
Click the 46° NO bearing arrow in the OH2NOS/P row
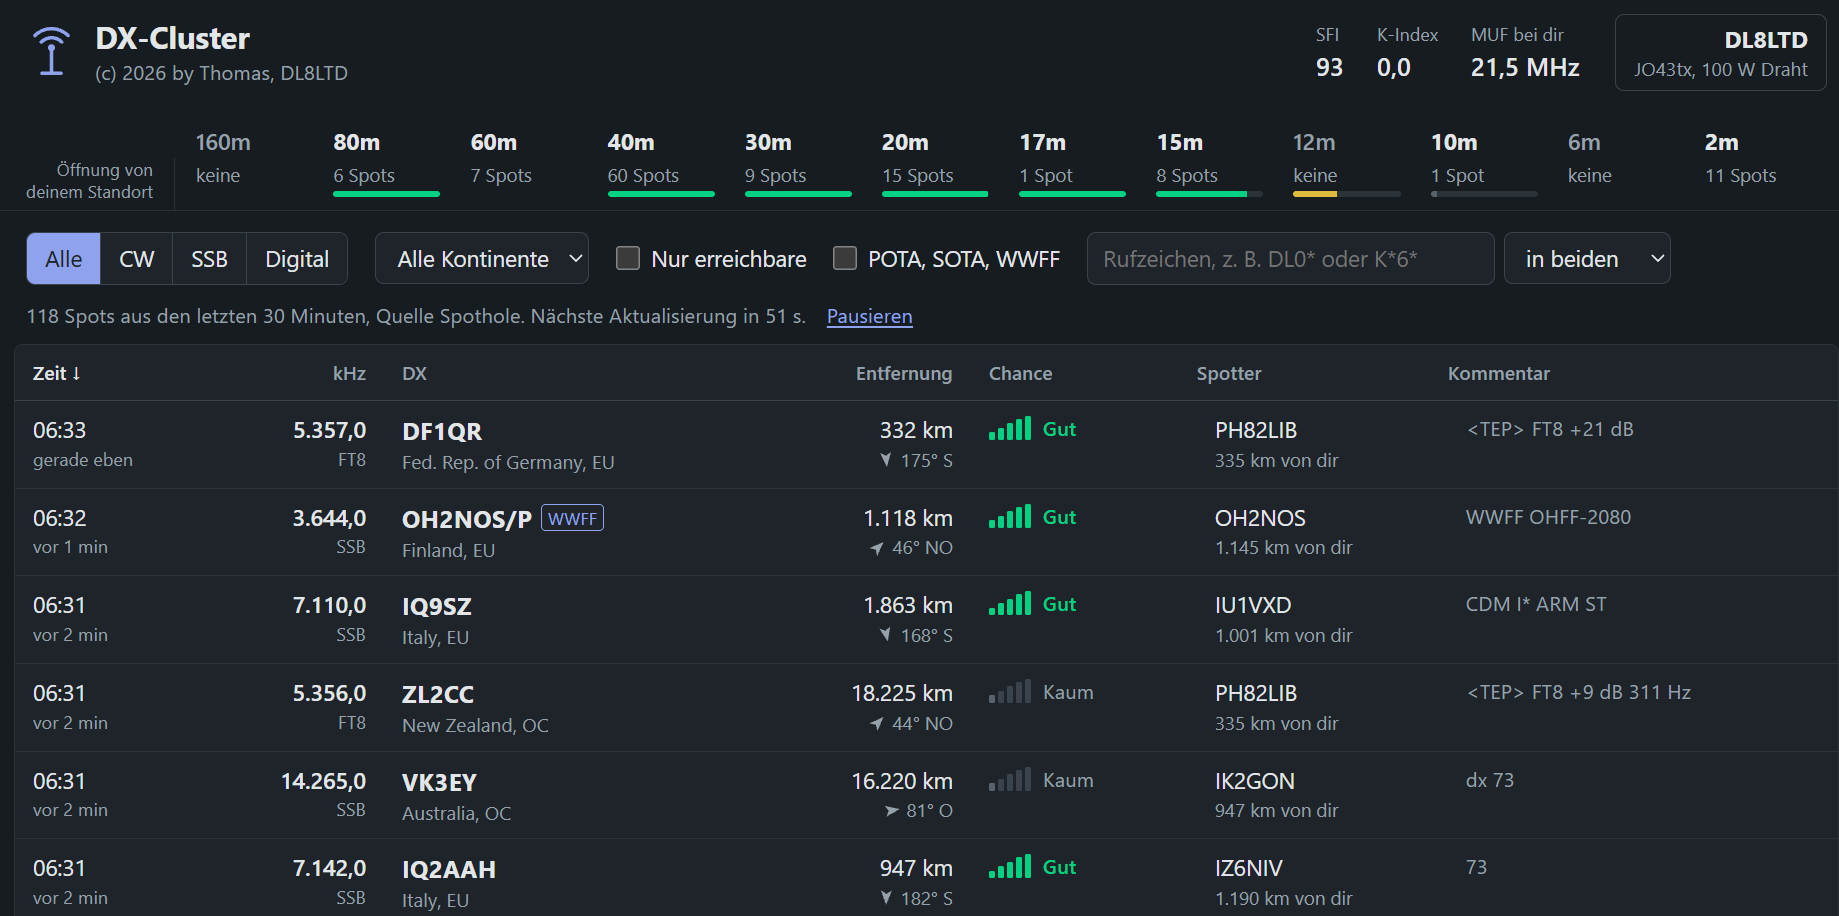point(877,548)
